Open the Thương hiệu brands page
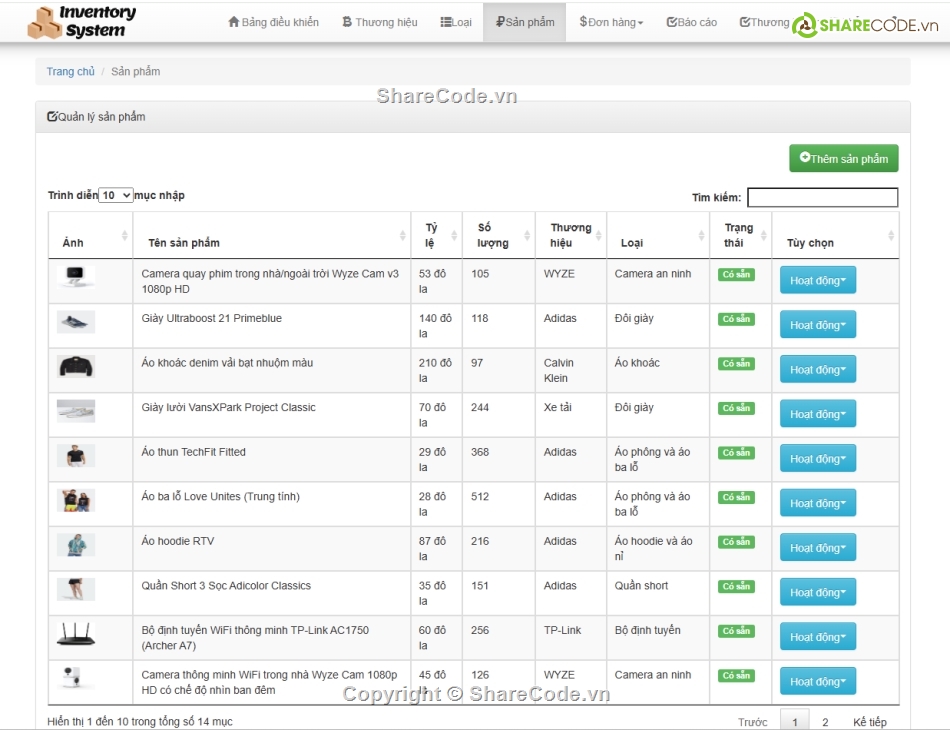The height and width of the screenshot is (730, 950). [x=380, y=22]
